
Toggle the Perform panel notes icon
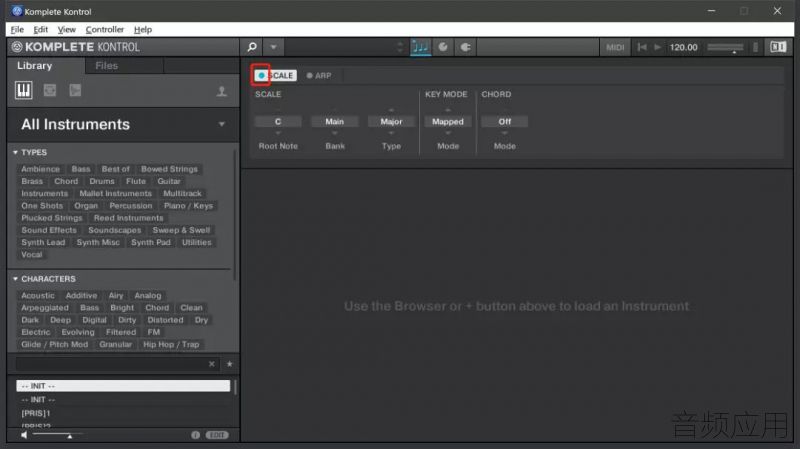[420, 47]
